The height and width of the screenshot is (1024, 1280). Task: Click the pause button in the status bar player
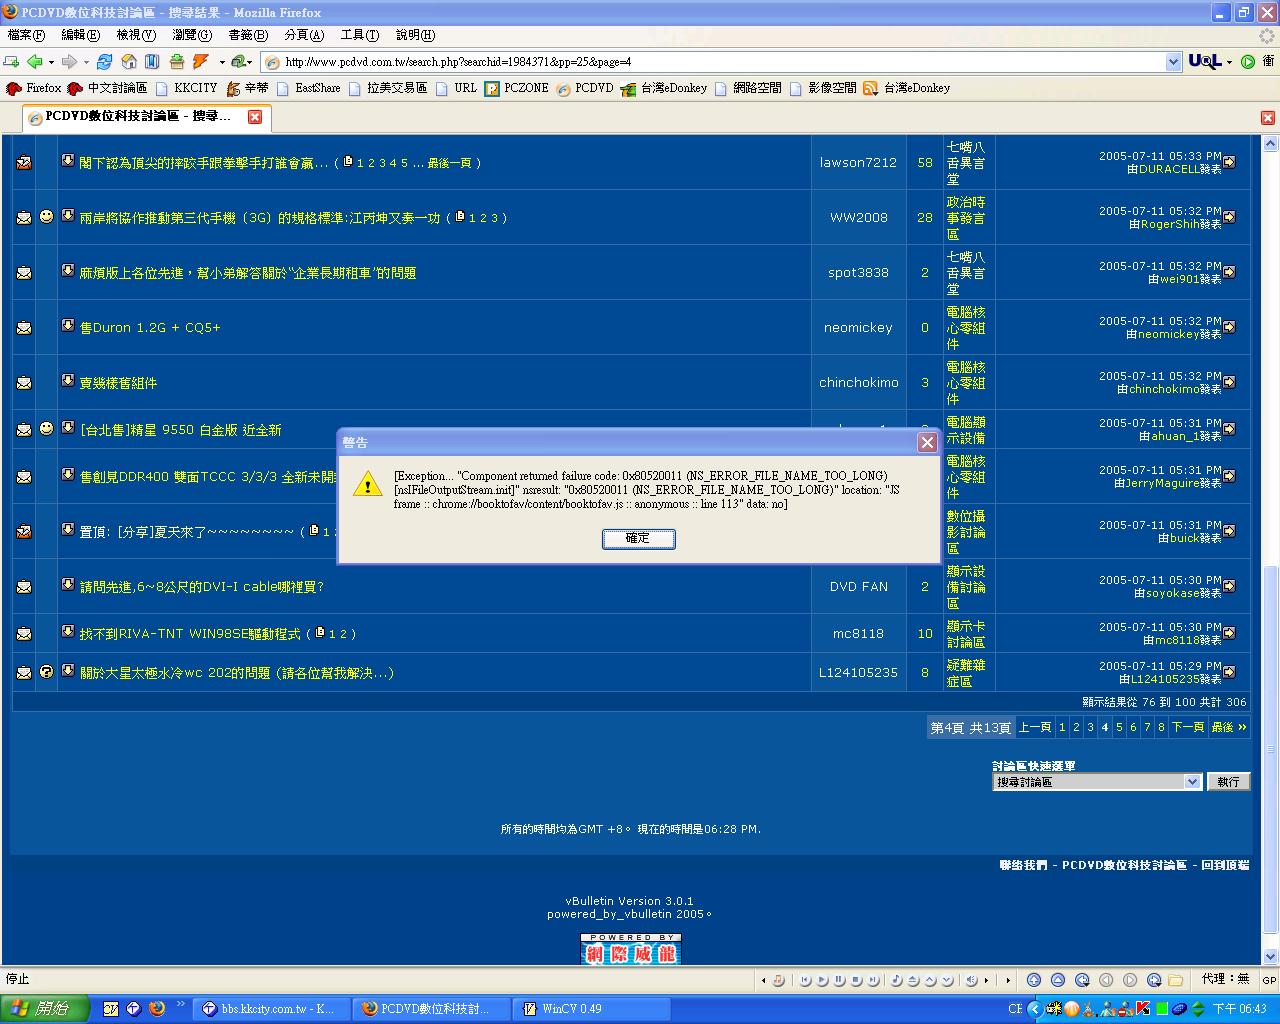click(841, 980)
